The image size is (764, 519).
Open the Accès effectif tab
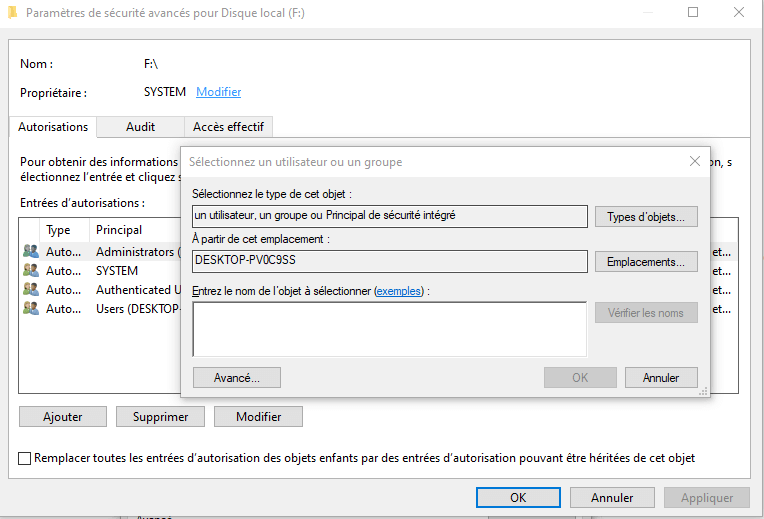228,127
